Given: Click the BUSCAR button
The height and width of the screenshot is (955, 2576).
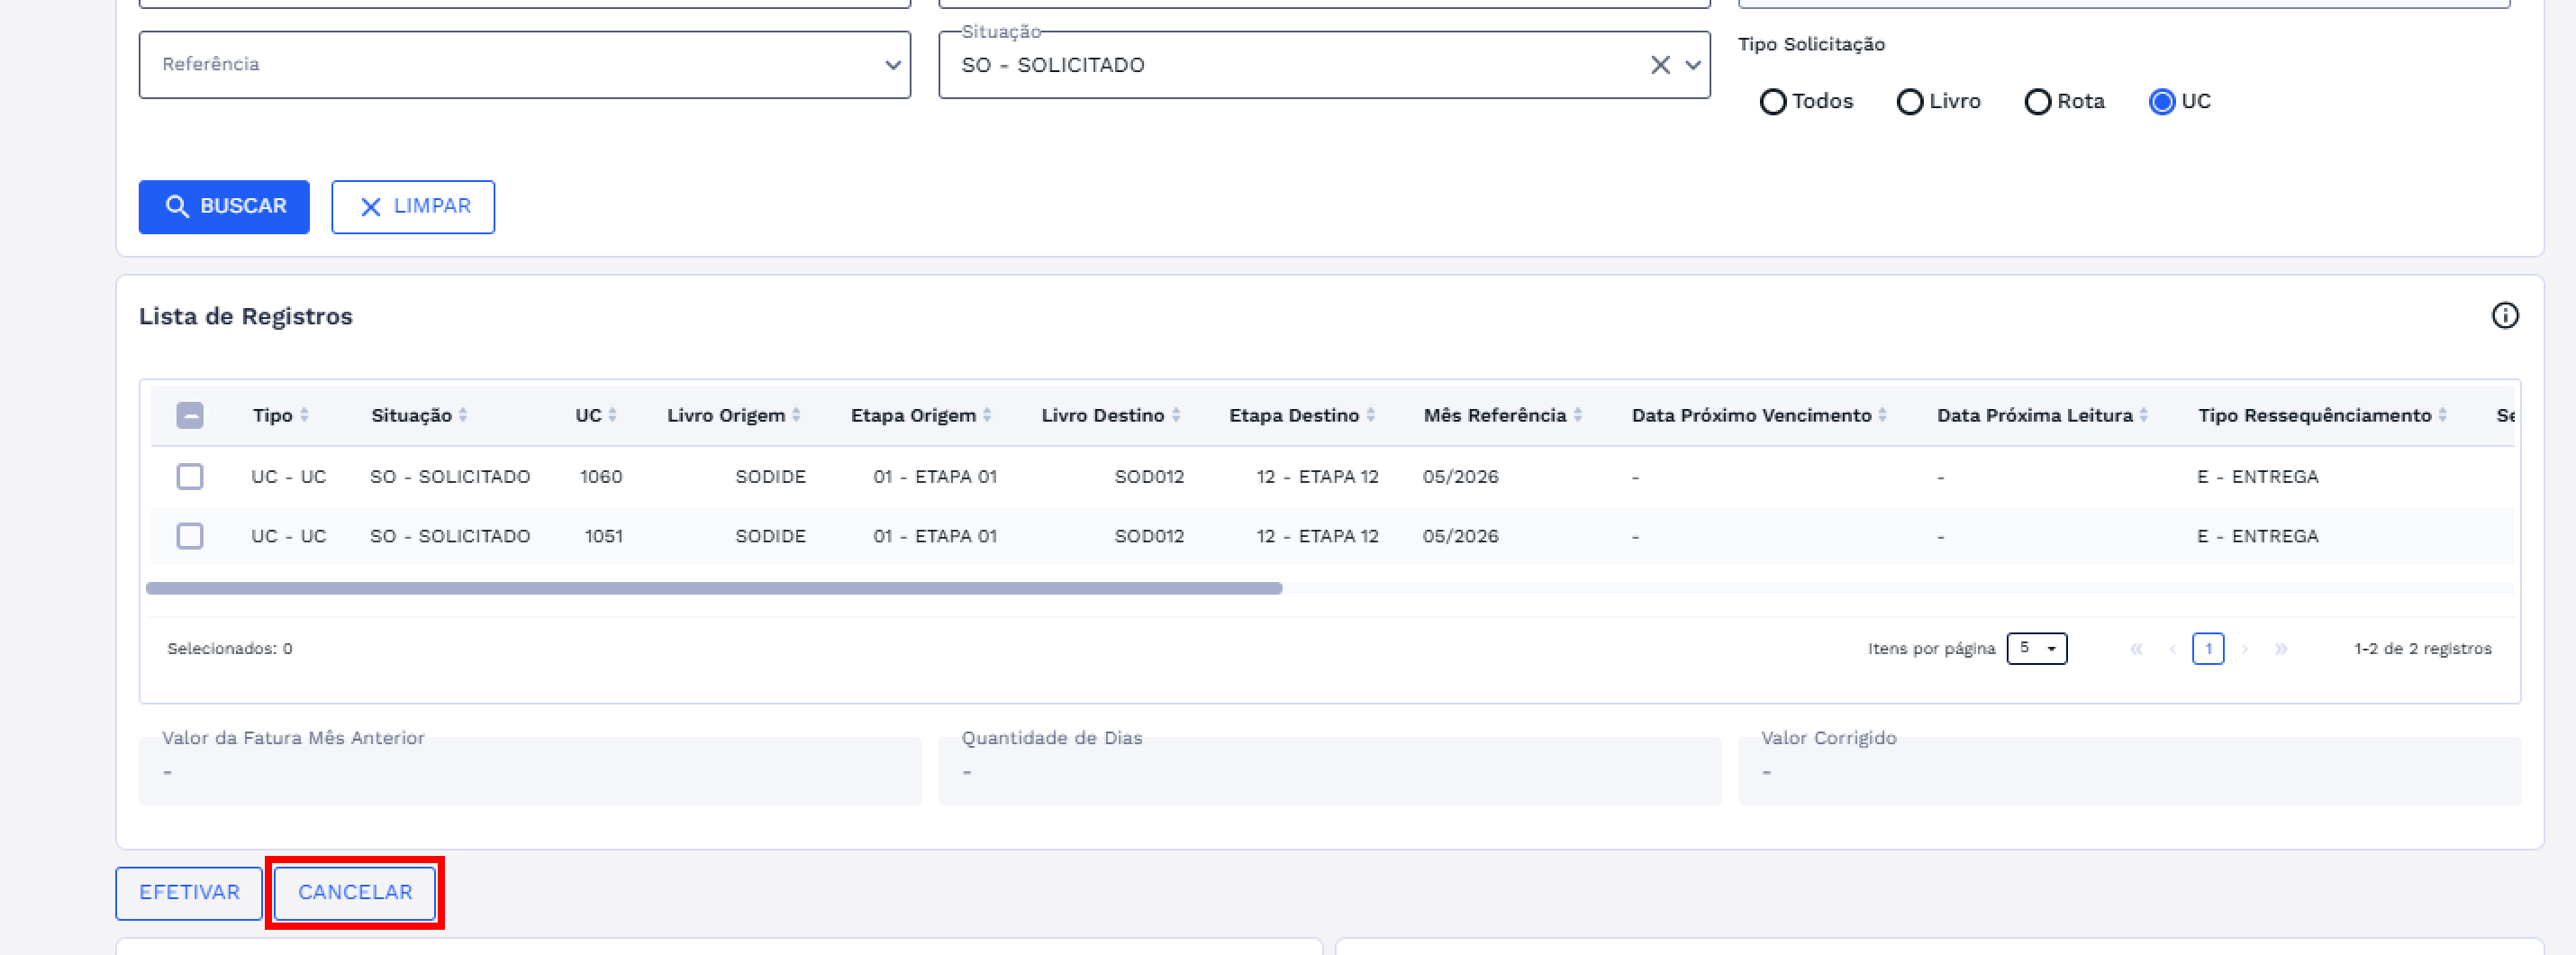Looking at the screenshot, I should [x=224, y=207].
